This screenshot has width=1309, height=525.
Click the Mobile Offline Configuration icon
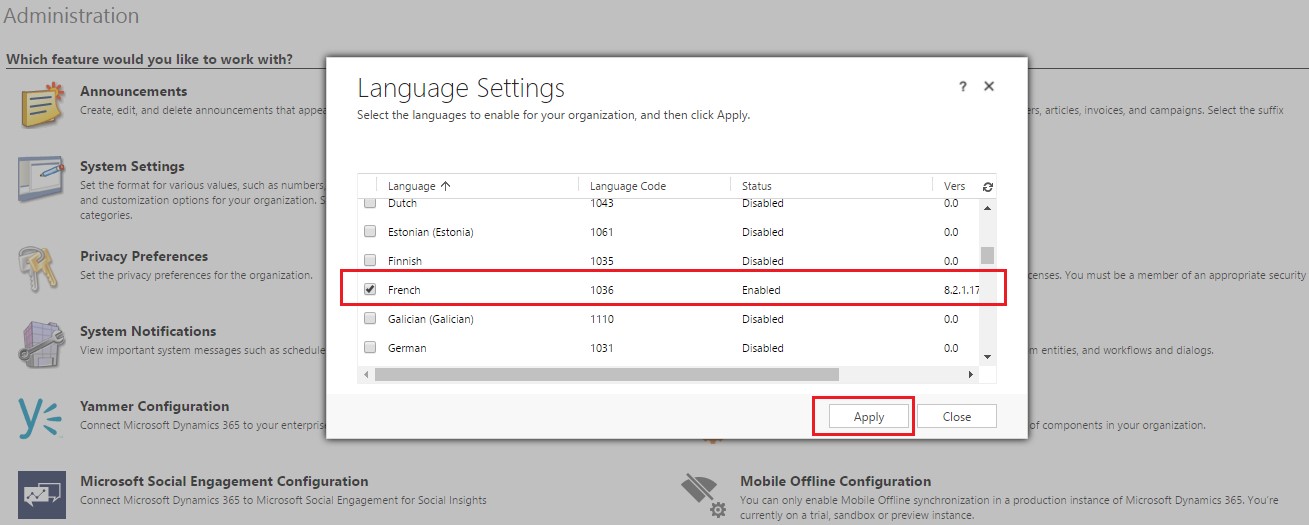click(704, 495)
